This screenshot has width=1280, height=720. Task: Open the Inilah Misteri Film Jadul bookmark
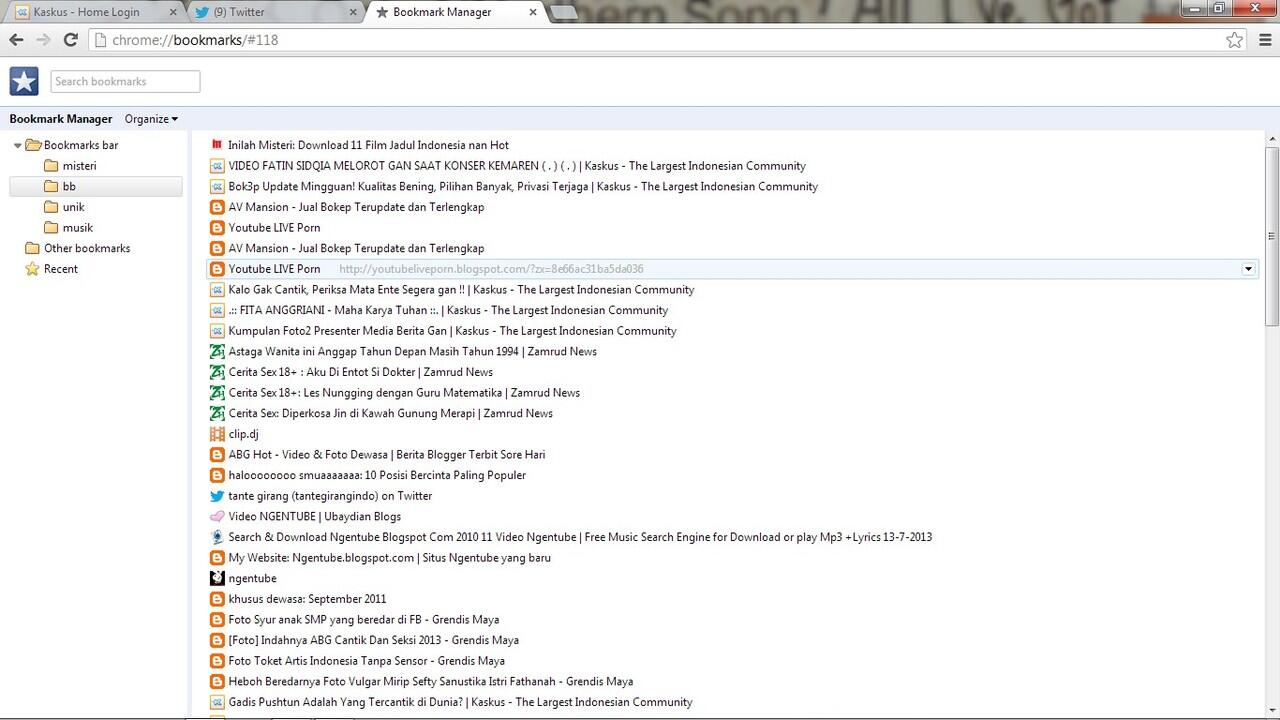(x=368, y=145)
